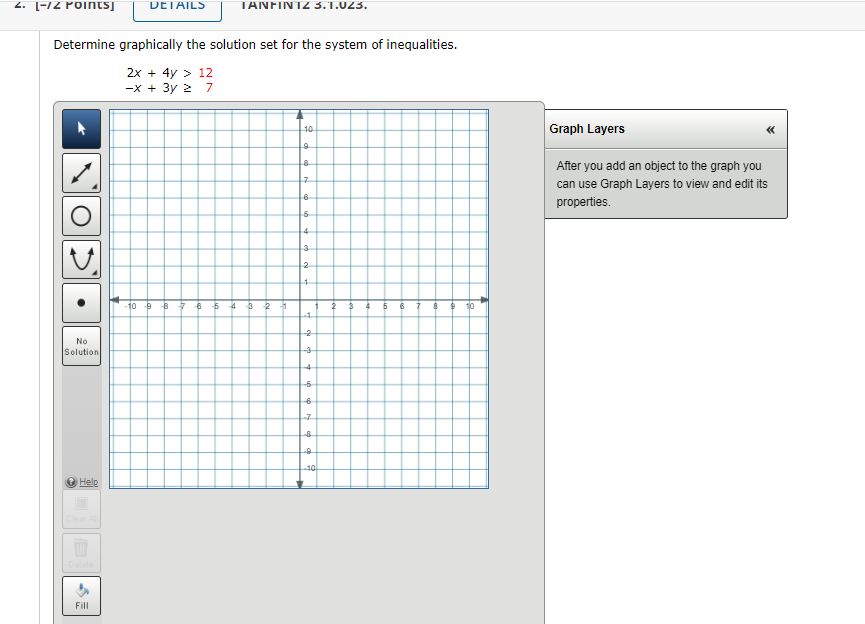The height and width of the screenshot is (624, 865).
Task: Click the origin of the graph grid
Action: coord(299,300)
